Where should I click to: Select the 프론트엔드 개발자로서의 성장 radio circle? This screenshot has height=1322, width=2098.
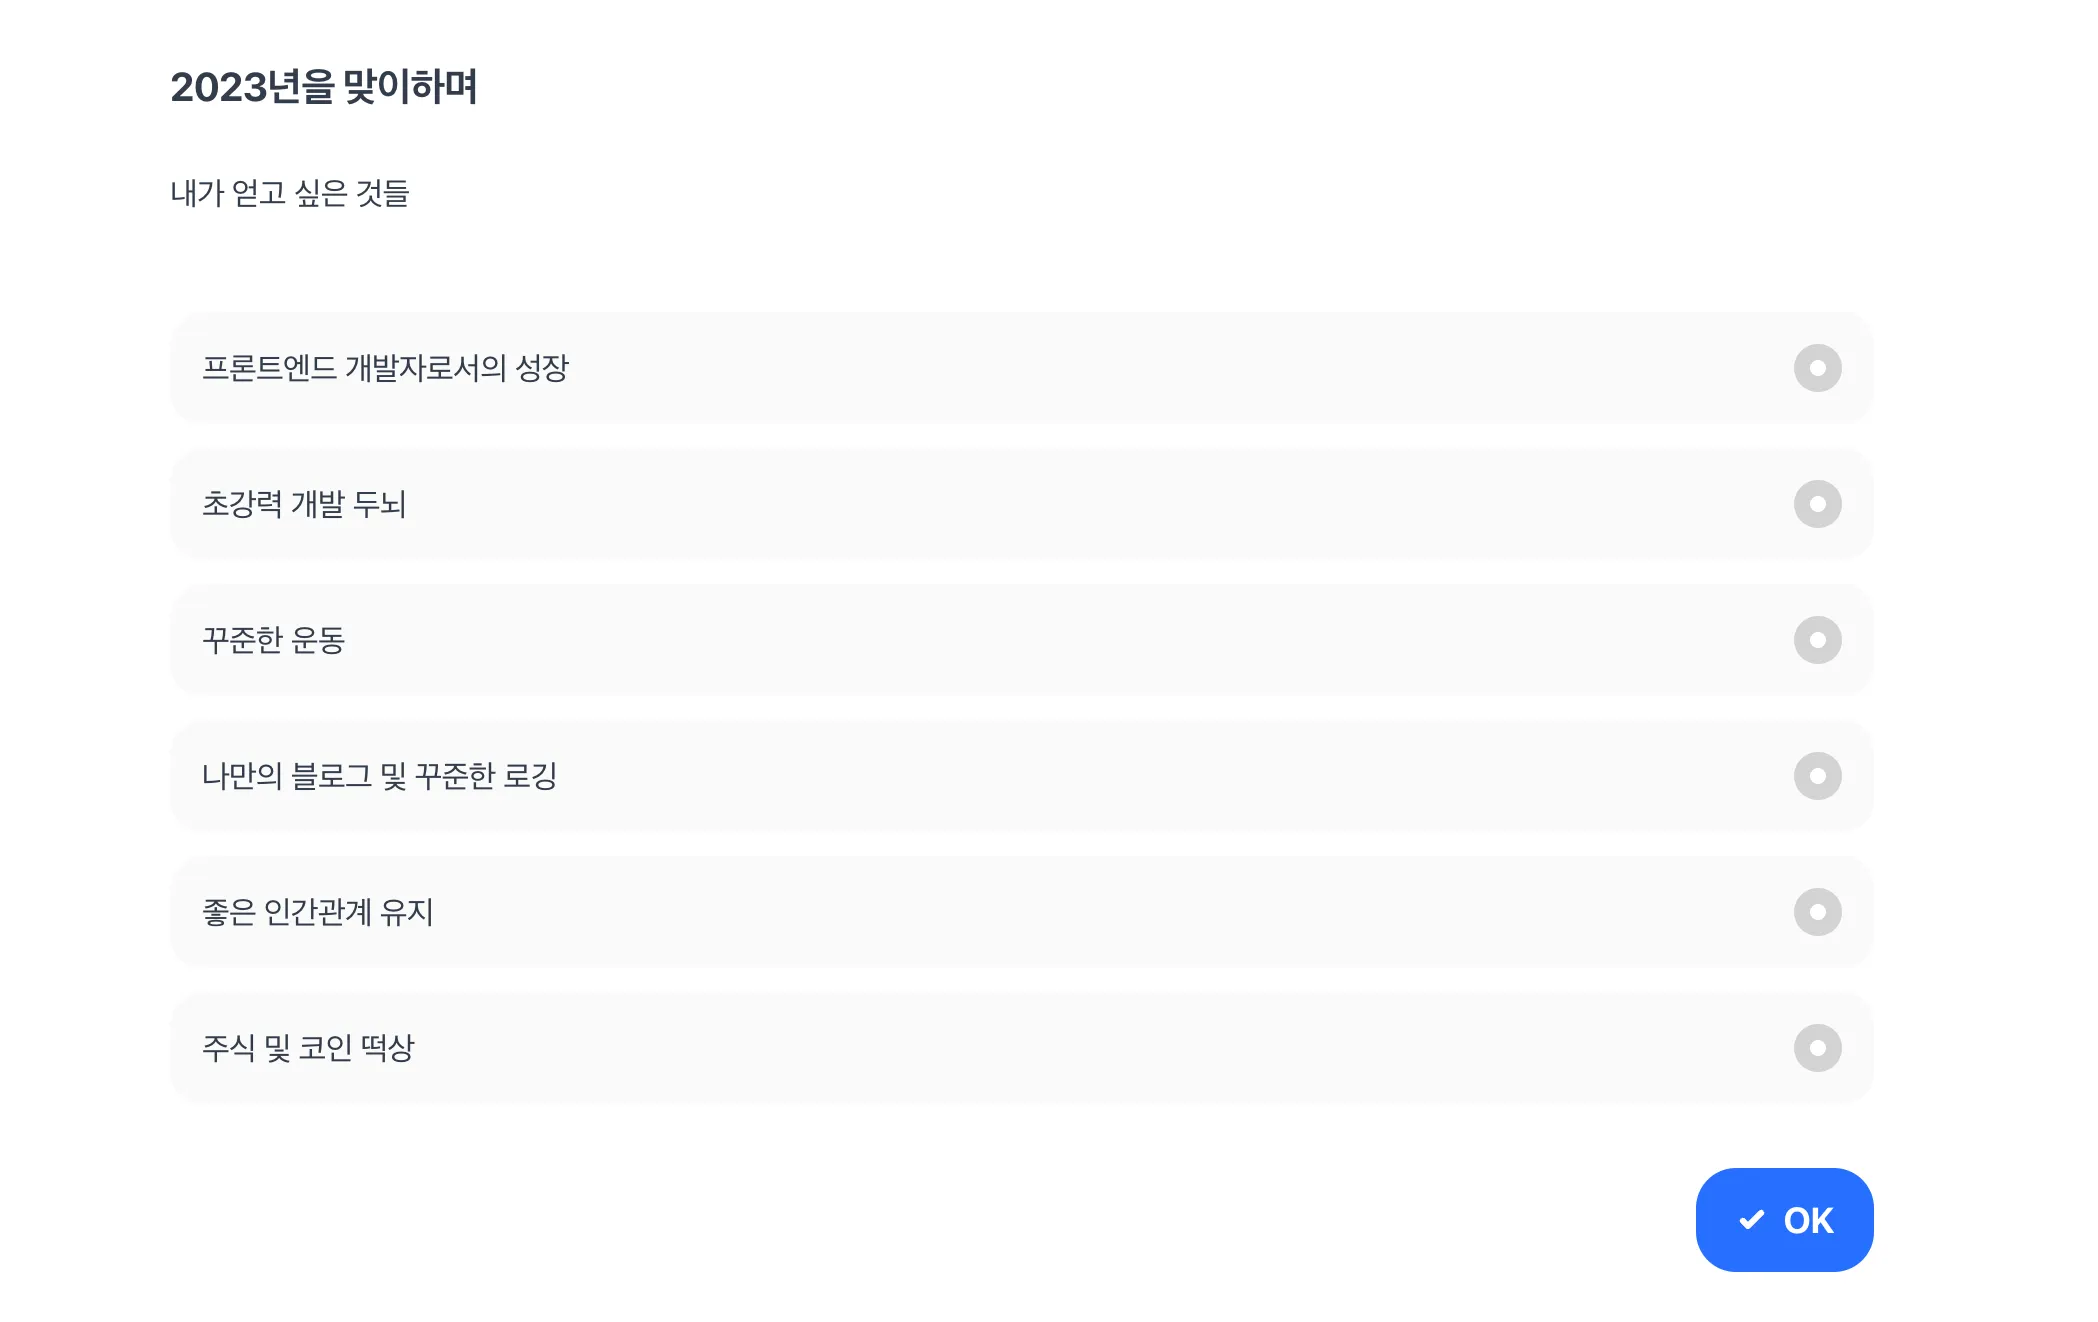coord(1817,368)
